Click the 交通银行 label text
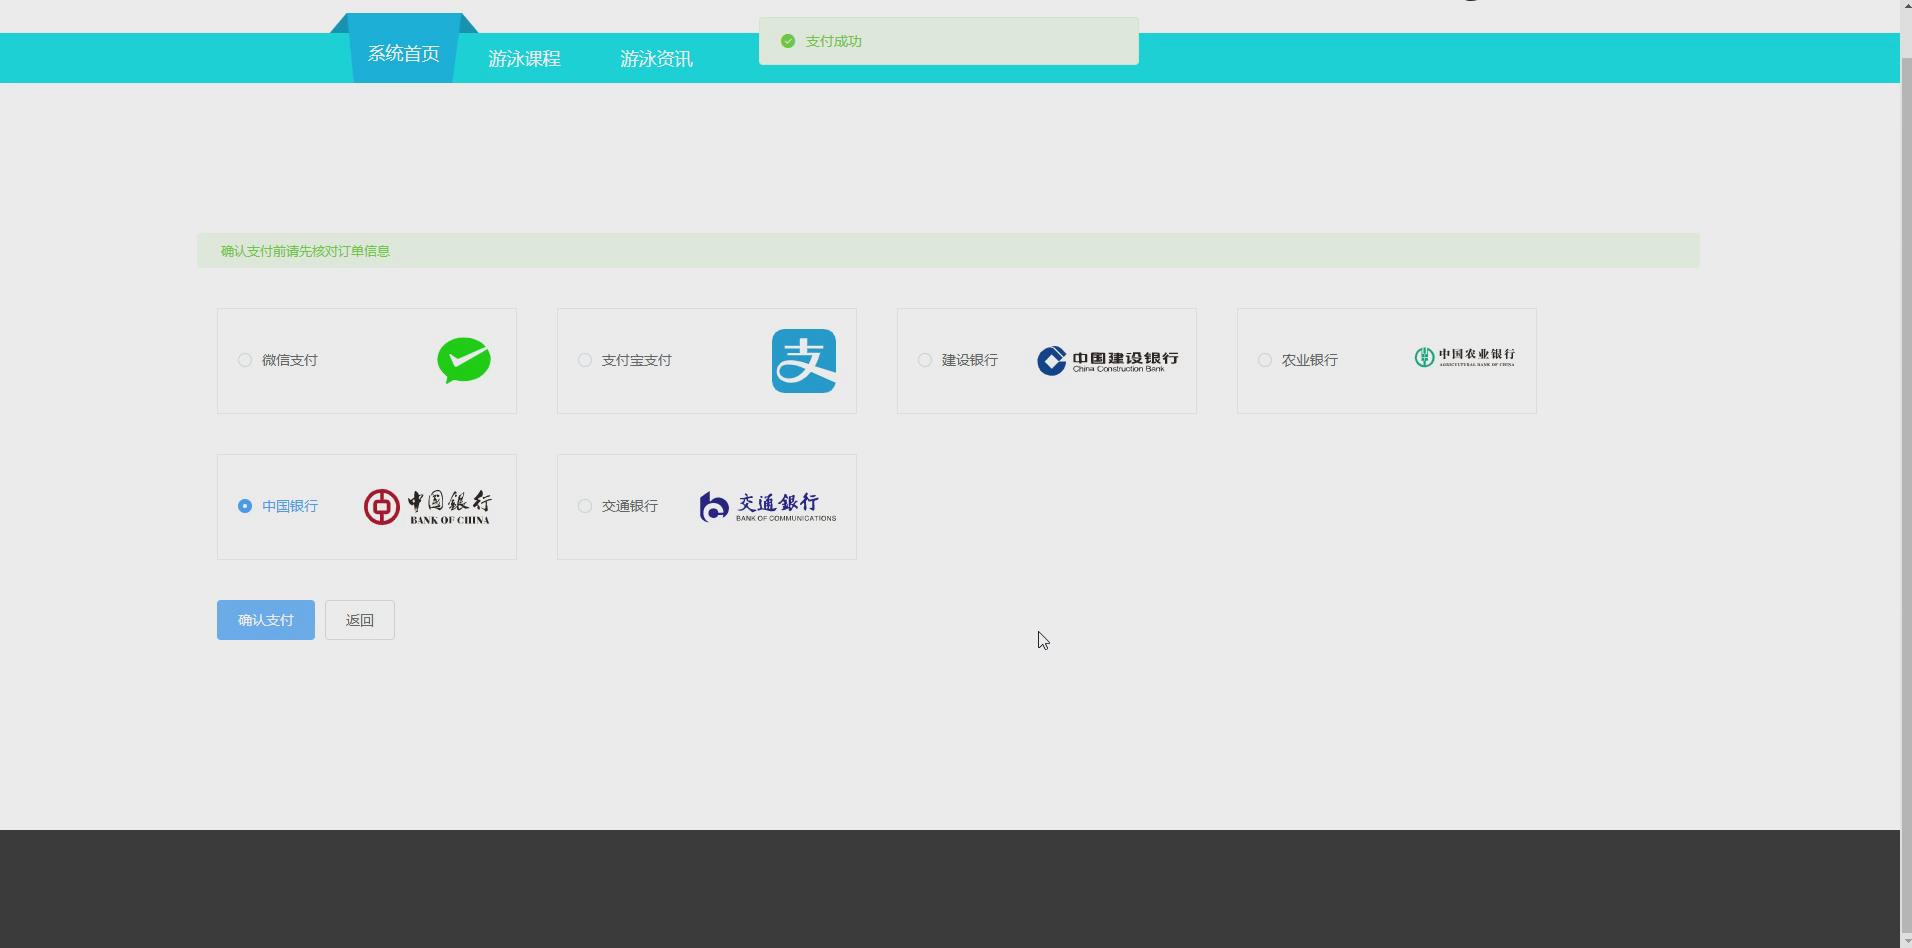Viewport: 1912px width, 948px height. click(630, 506)
